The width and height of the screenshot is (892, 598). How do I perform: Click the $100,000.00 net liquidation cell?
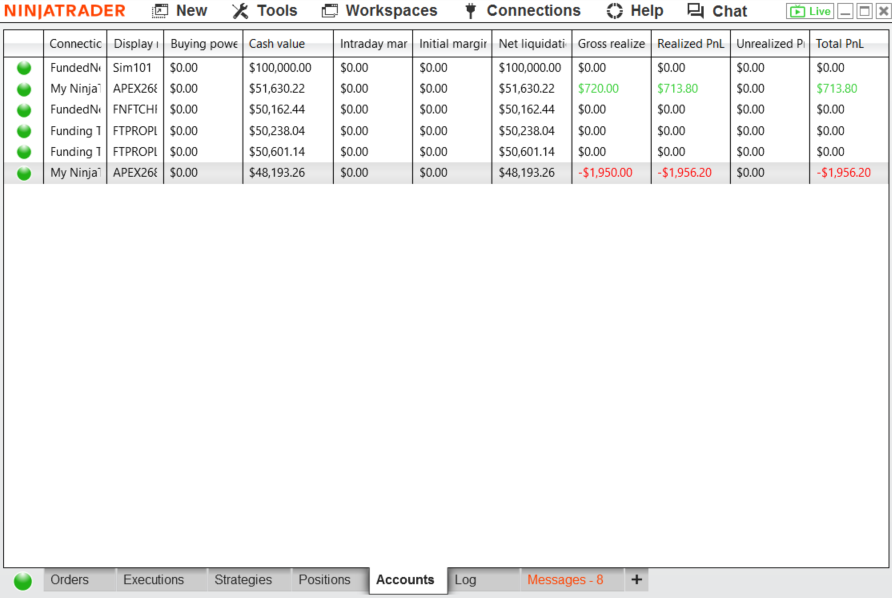532,68
